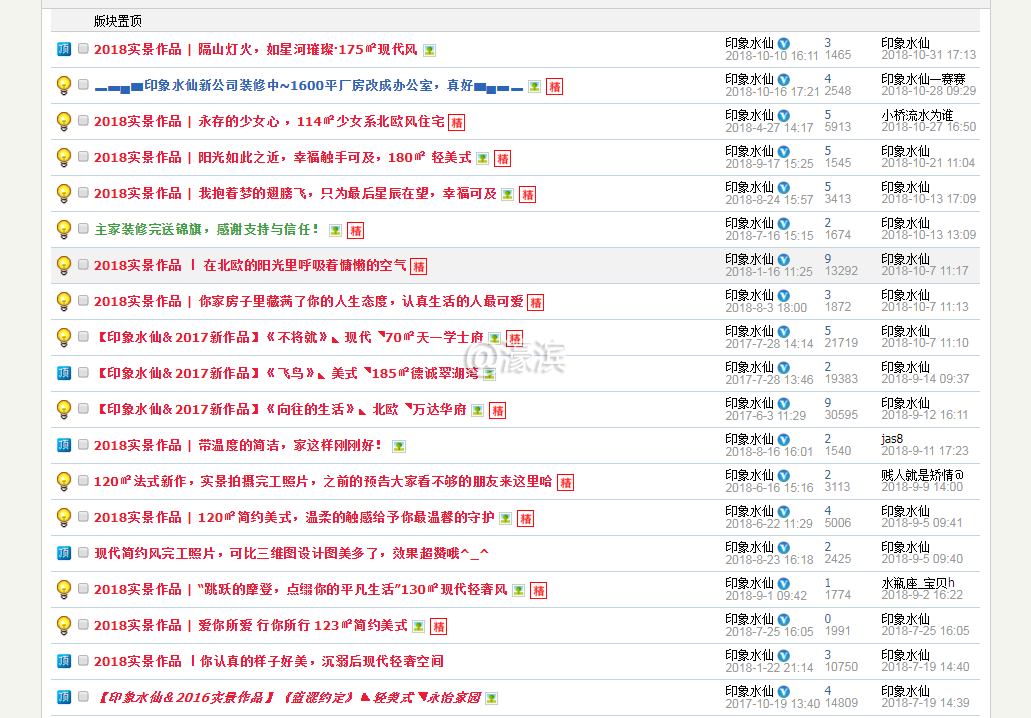Click the blue V verified badge next to 印象水仙
The image size is (1031, 718).
click(781, 42)
